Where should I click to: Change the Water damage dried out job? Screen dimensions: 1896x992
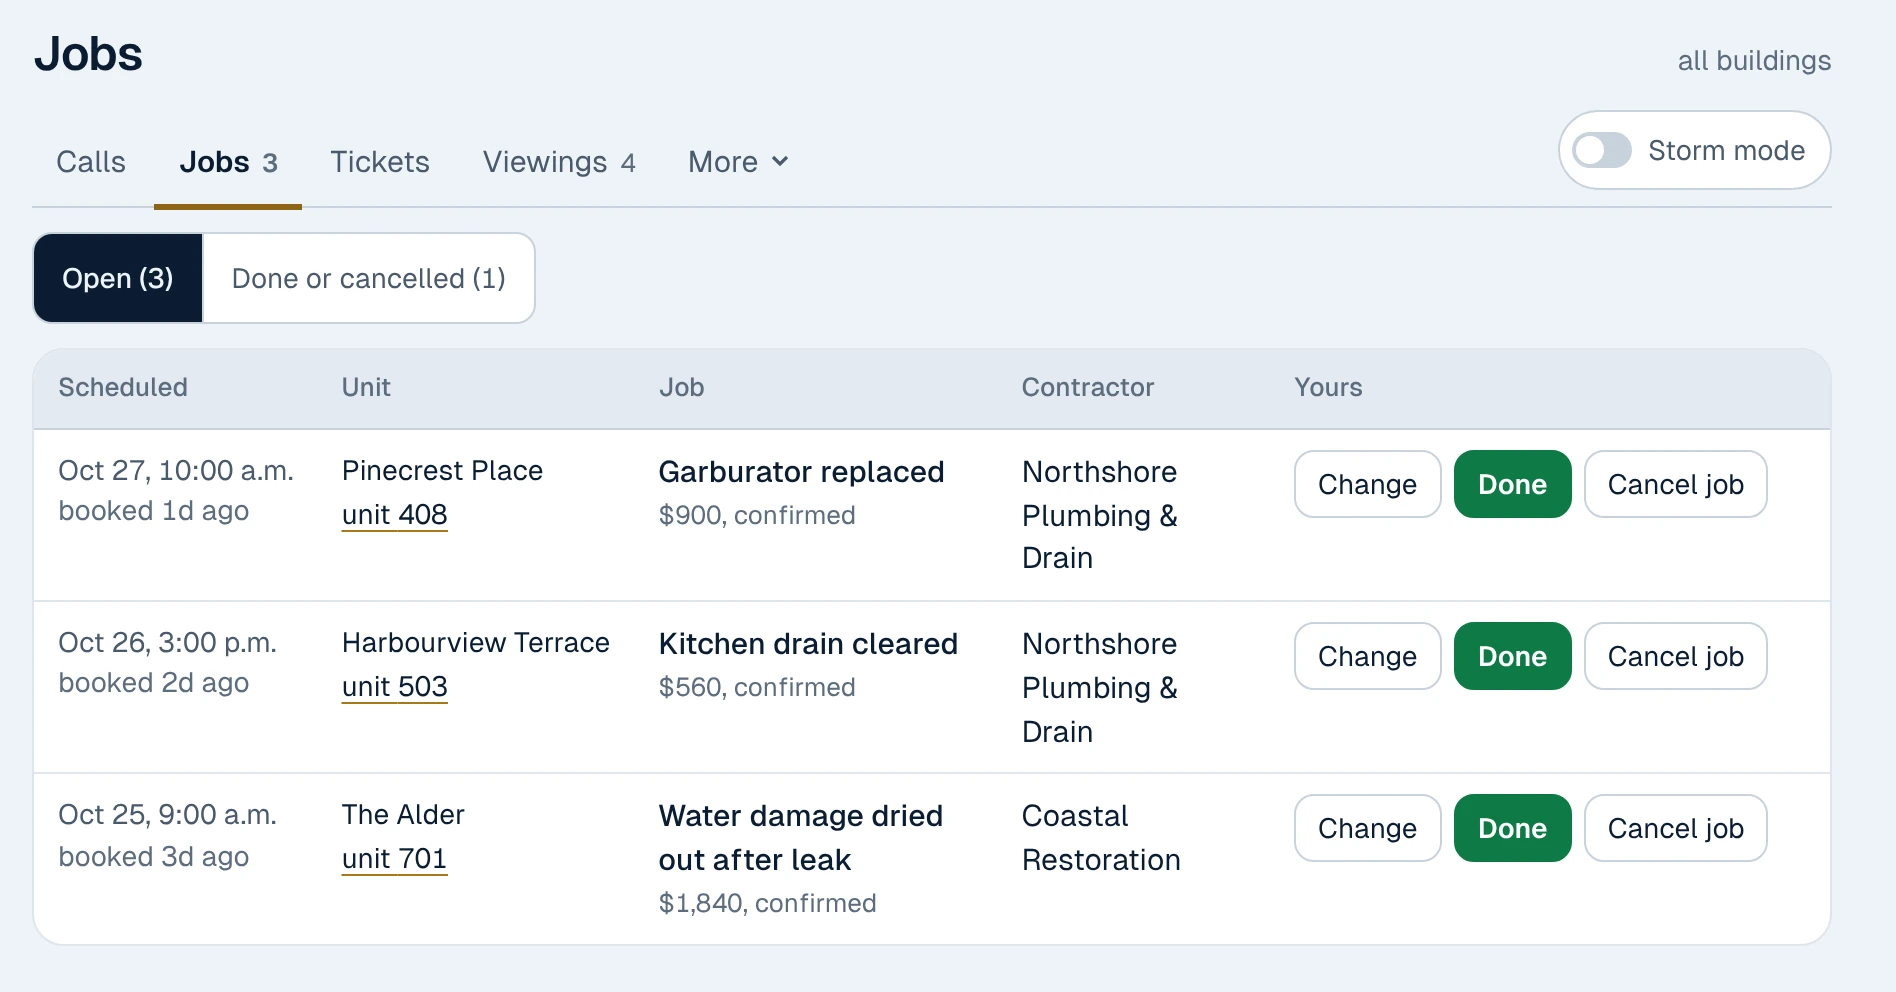point(1367,828)
